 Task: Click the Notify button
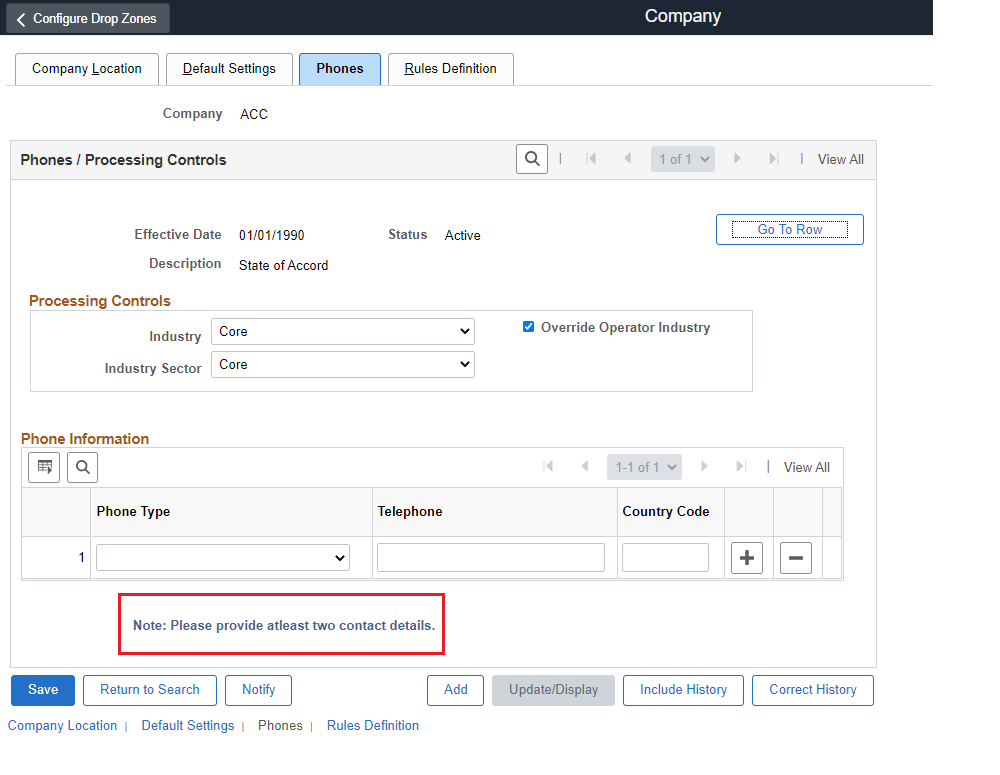[x=258, y=690]
